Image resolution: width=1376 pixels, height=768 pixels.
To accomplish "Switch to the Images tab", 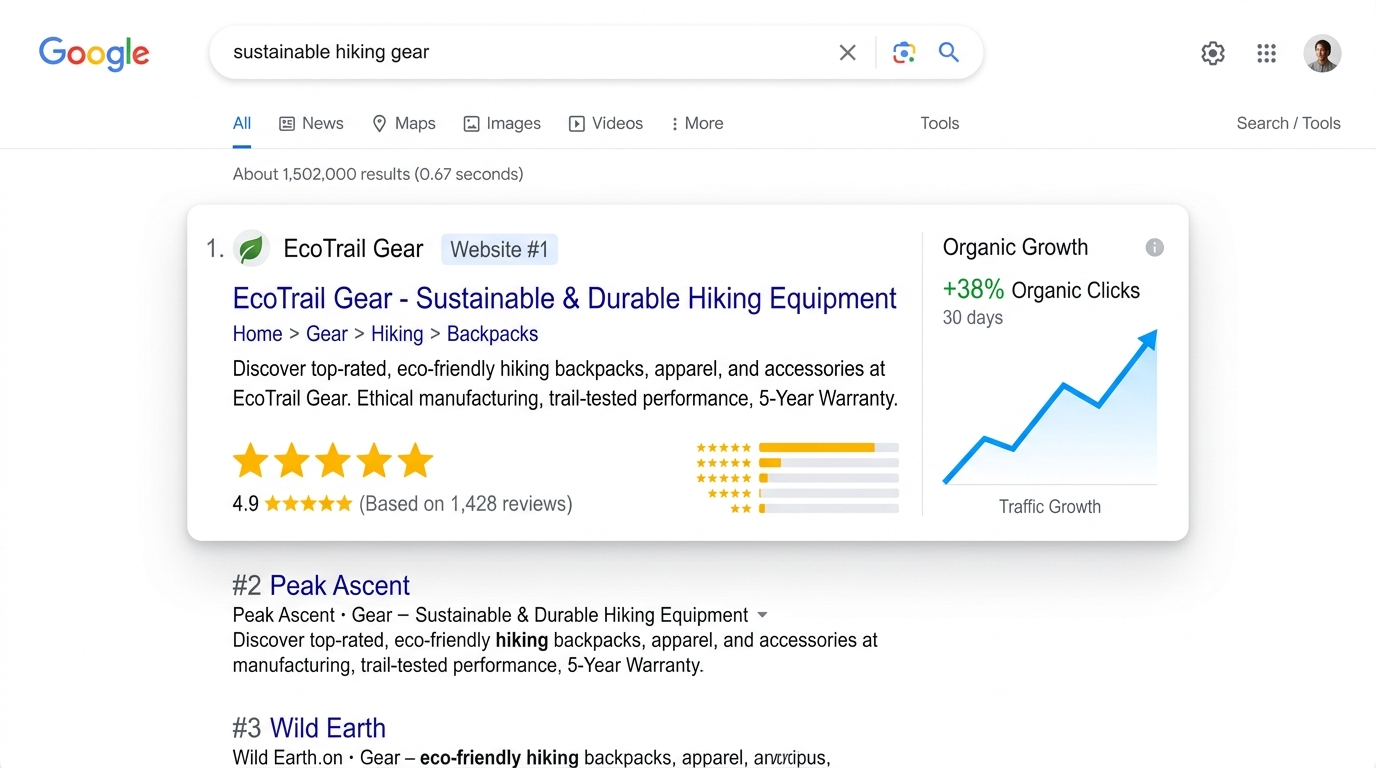I will coord(502,124).
